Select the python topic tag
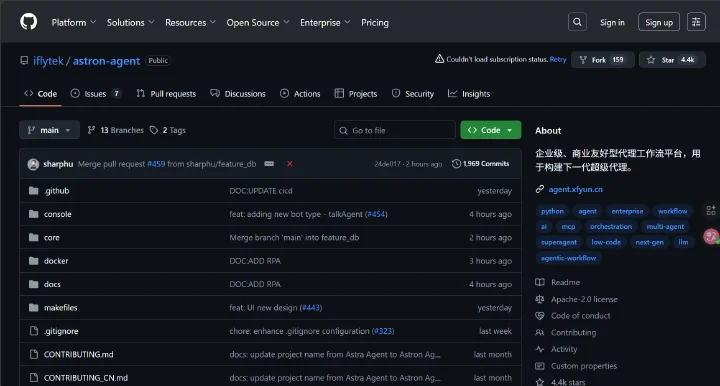This screenshot has height=386, width=720. click(x=552, y=211)
